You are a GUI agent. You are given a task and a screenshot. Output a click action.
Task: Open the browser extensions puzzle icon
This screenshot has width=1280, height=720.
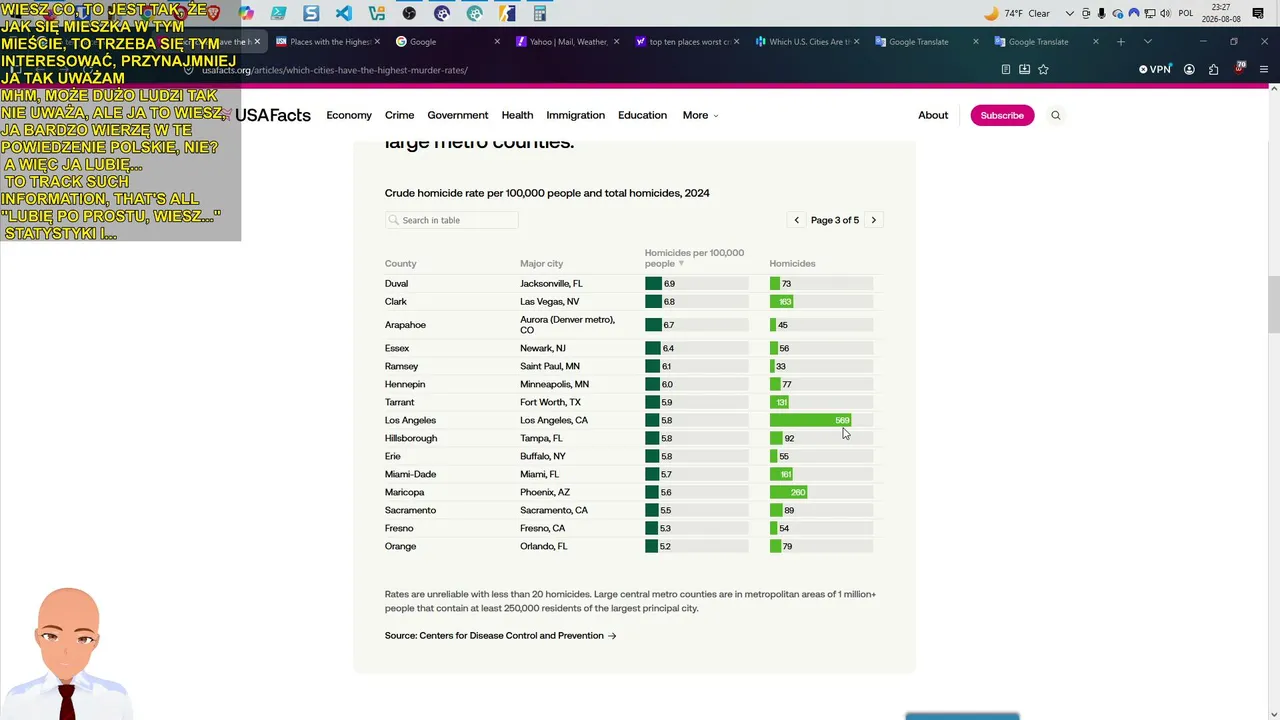coord(1213,69)
